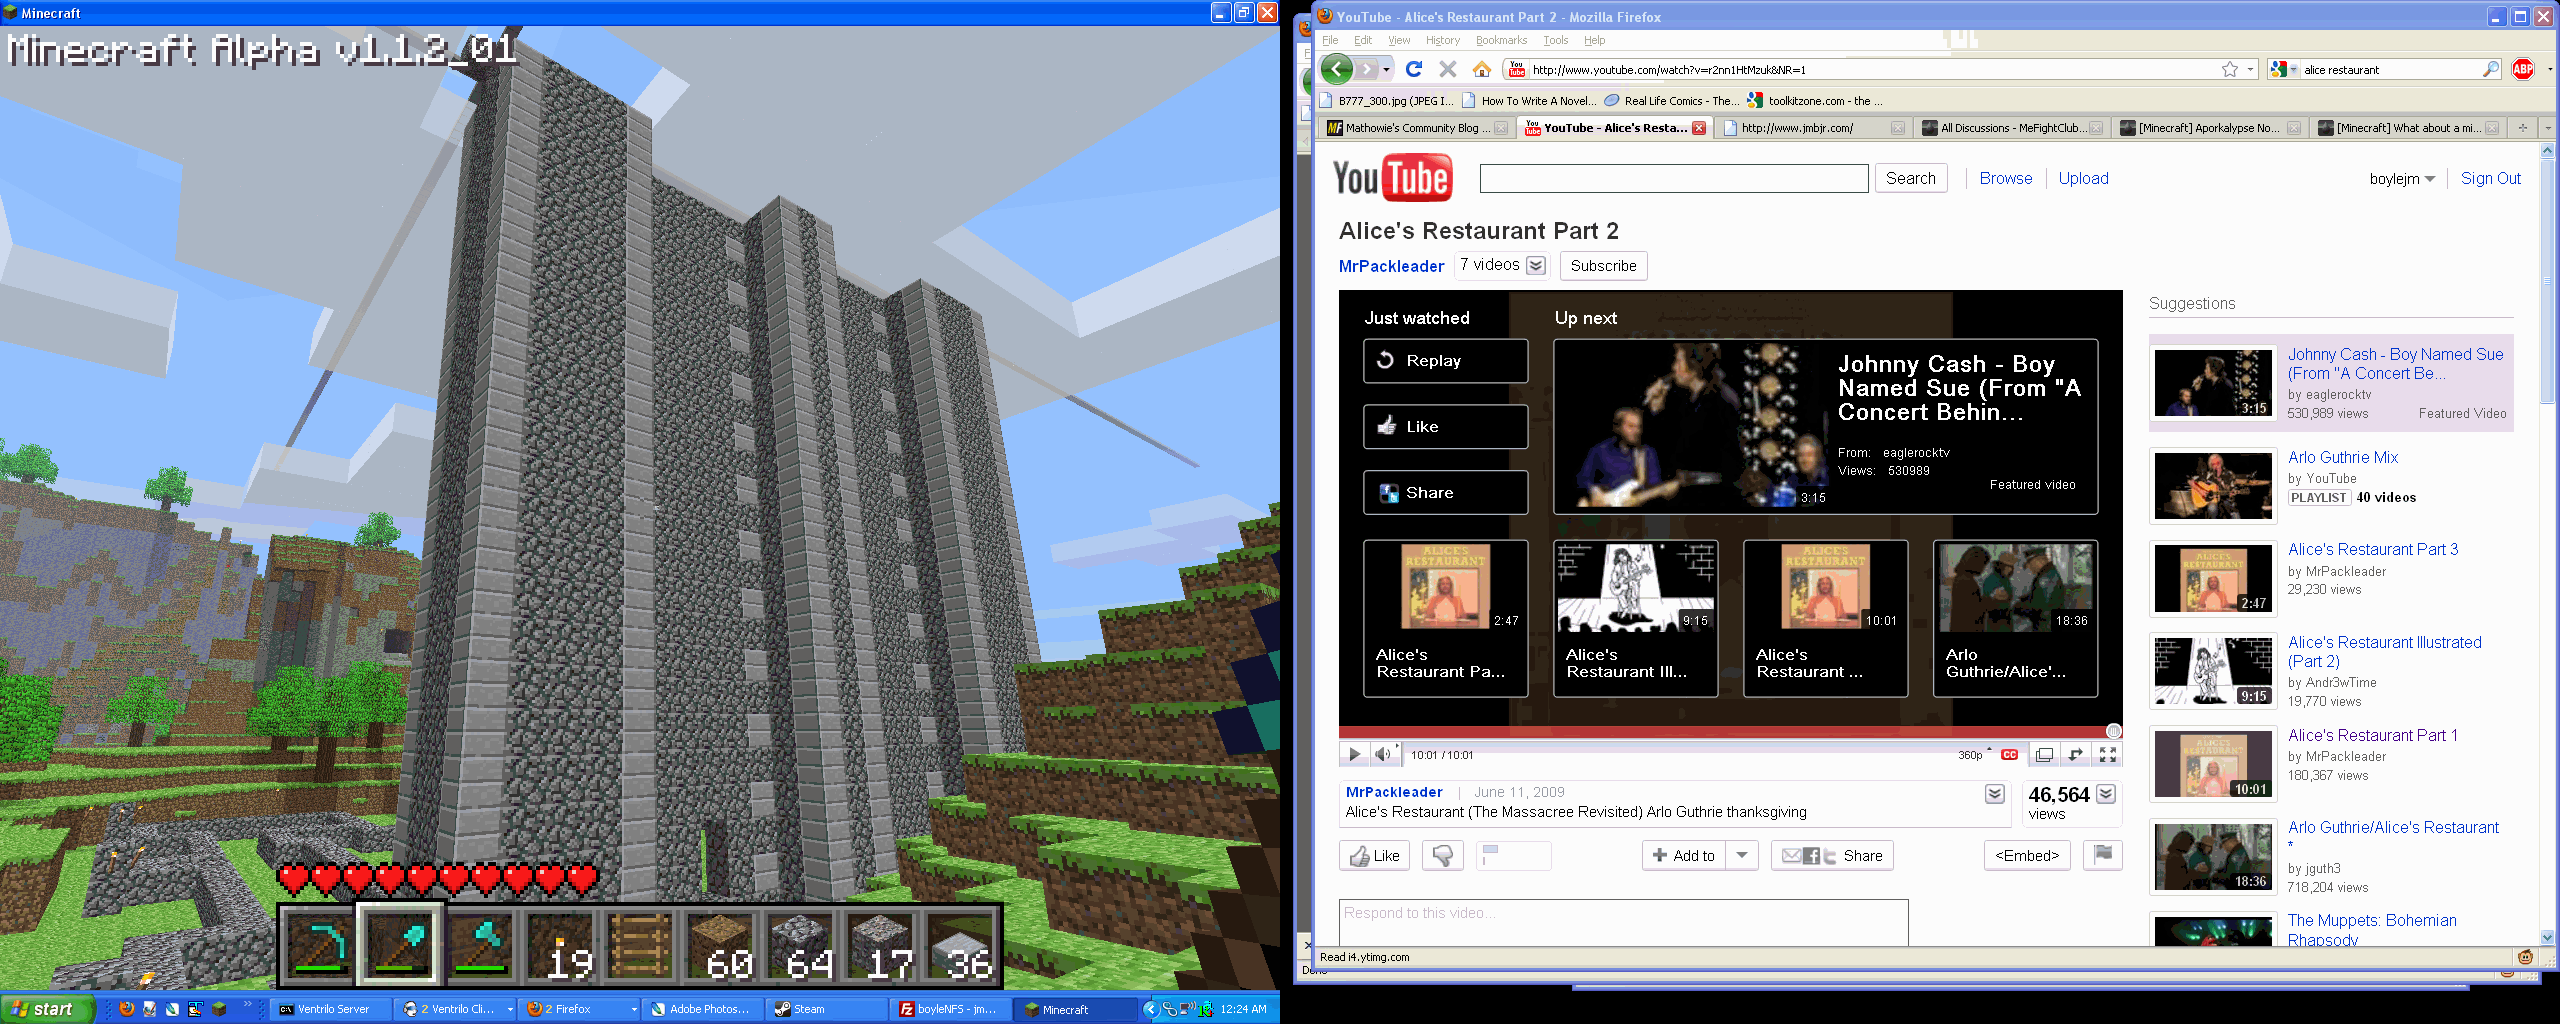This screenshot has width=2560, height=1024.
Task: Toggle closed captions CC button
Action: coord(2009,755)
